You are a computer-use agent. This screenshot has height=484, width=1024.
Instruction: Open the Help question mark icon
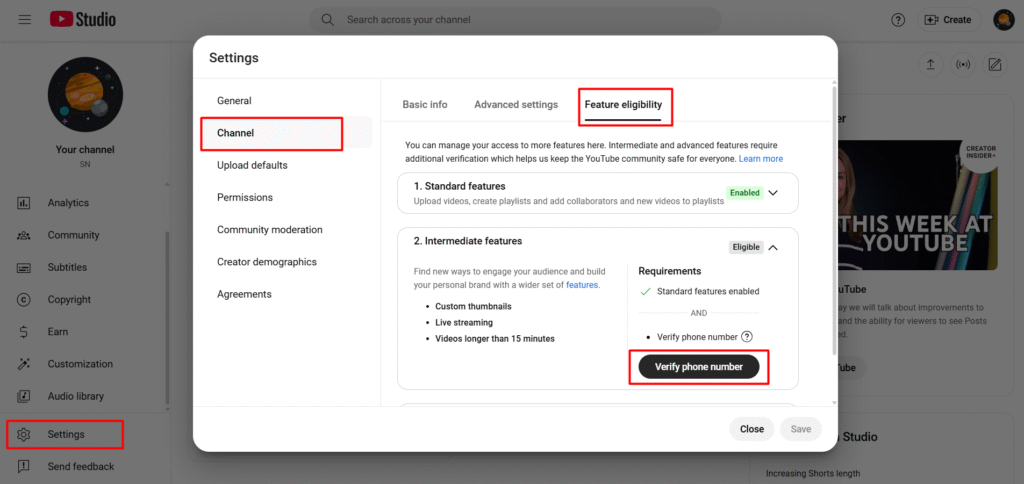click(898, 20)
